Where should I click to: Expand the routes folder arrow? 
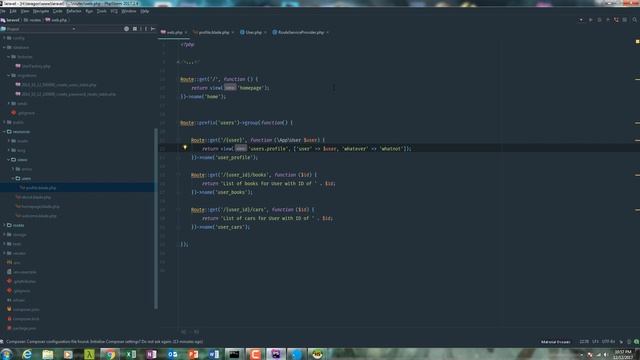tap(4, 225)
